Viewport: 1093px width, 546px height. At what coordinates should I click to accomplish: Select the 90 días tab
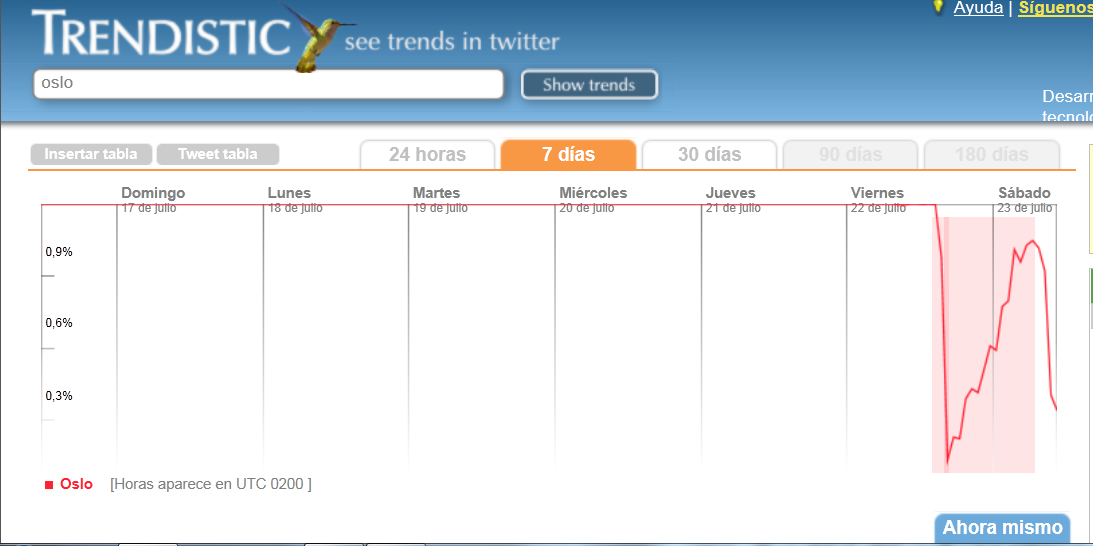[x=850, y=154]
